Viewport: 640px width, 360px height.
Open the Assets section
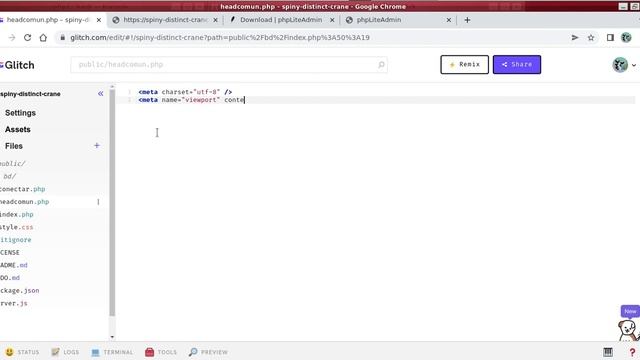coord(18,129)
